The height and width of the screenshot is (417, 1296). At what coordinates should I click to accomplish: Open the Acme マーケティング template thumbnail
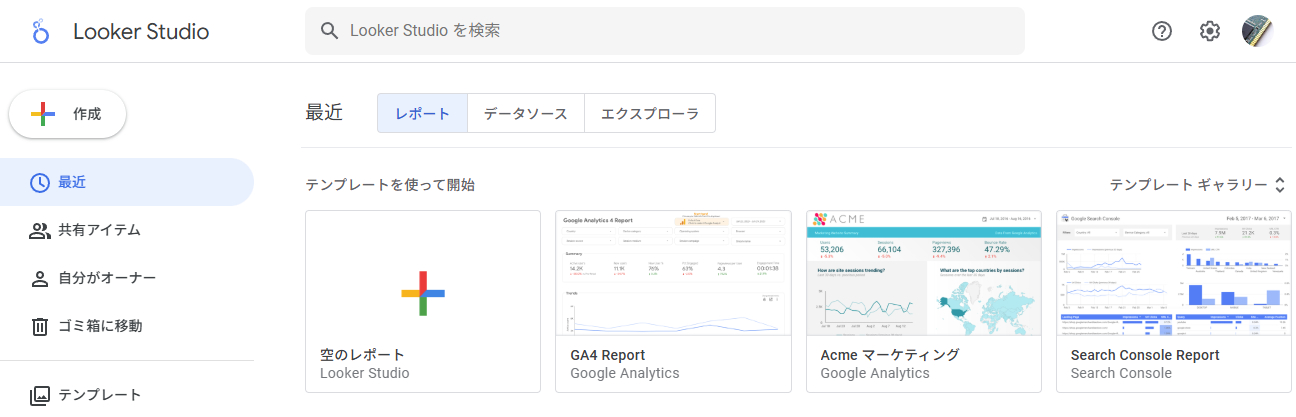click(x=923, y=273)
